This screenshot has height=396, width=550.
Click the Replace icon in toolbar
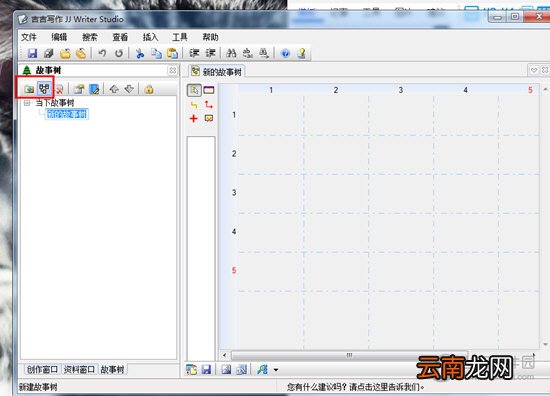point(247,53)
